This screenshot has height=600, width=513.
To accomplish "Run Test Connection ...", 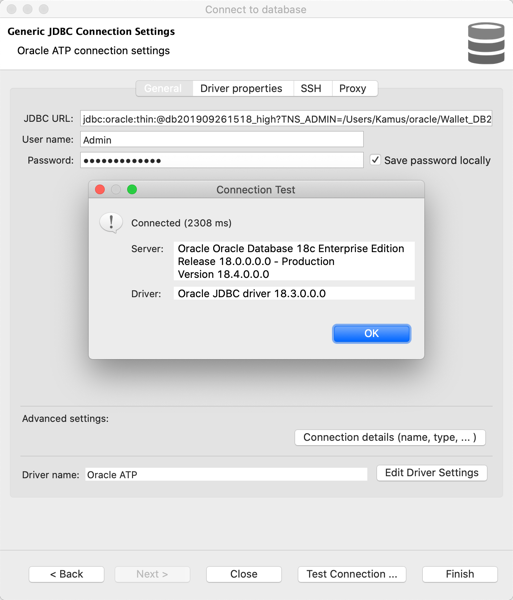I will (x=352, y=574).
